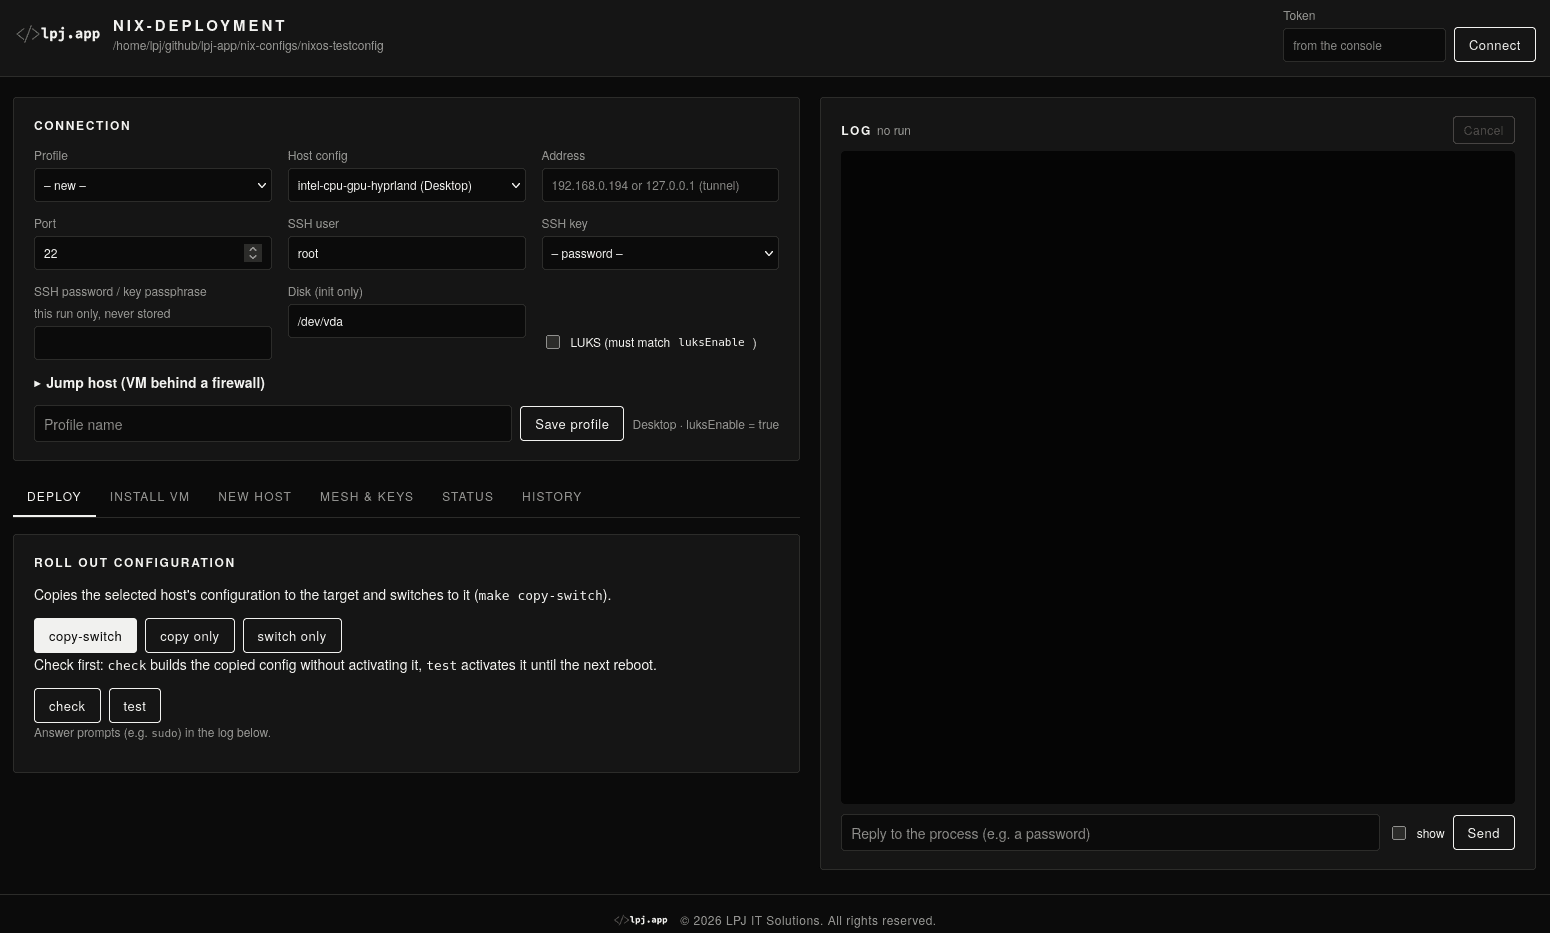Click the Reply to the process field
The image size is (1550, 933).
click(1110, 833)
